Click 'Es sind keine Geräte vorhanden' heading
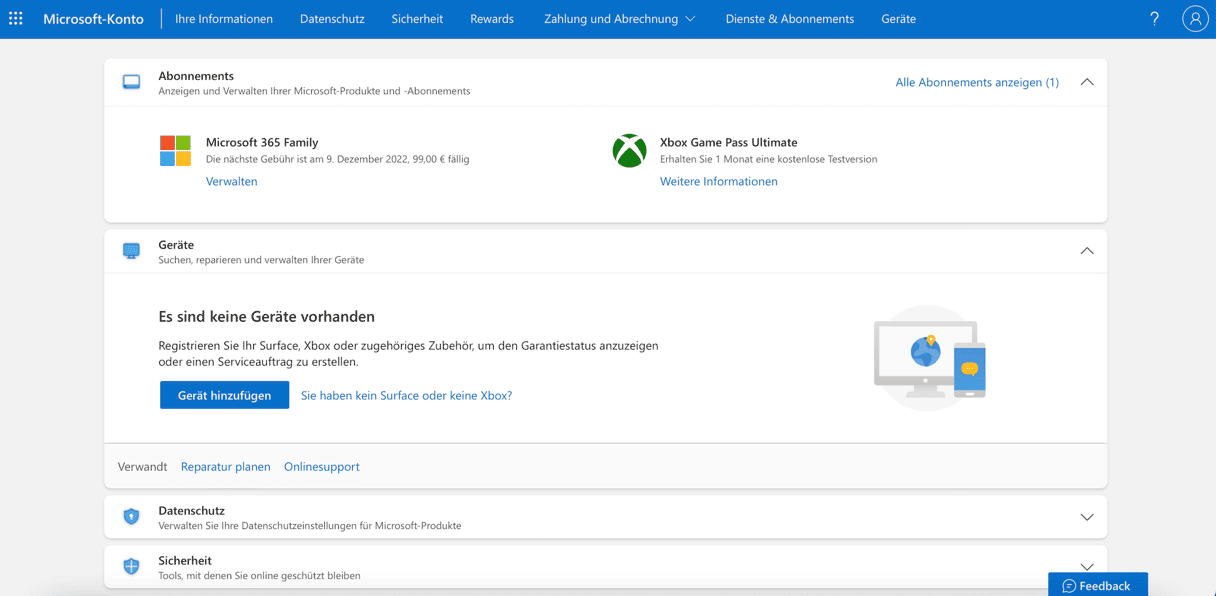Image resolution: width=1216 pixels, height=596 pixels. 267,316
